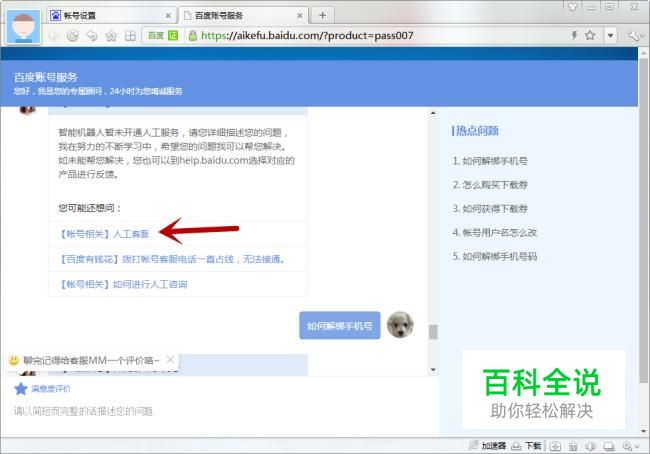Screen dimensions: 650x454
Task: Select hot question 3. 如何获得下载券
Action: pyautogui.click(x=490, y=209)
